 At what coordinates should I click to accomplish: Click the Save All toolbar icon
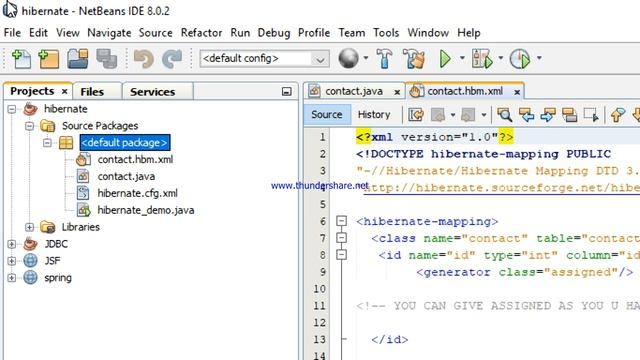(107, 59)
